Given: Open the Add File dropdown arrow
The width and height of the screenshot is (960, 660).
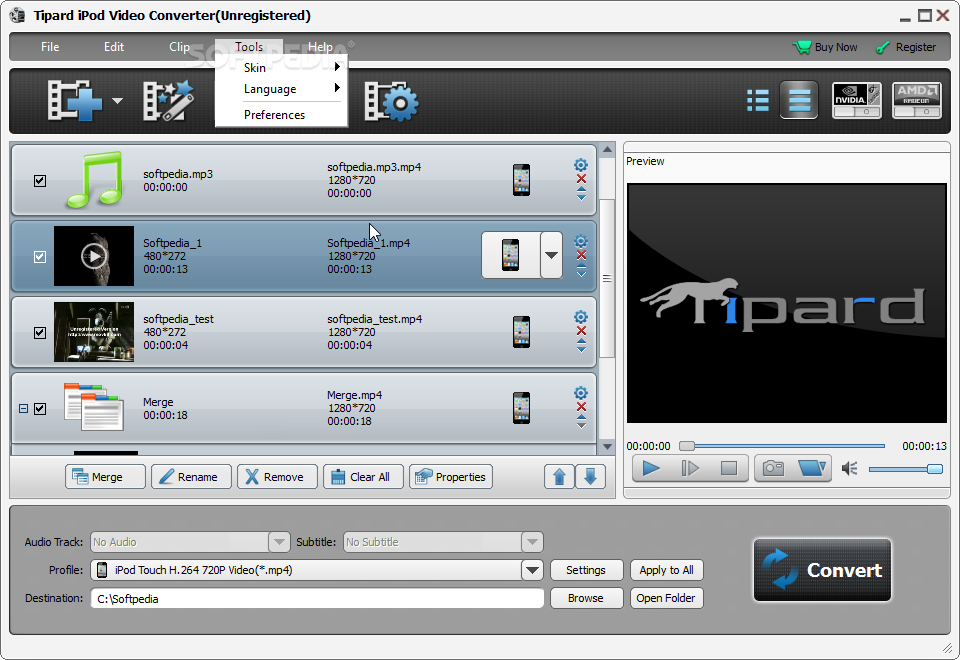Looking at the screenshot, I should 117,101.
